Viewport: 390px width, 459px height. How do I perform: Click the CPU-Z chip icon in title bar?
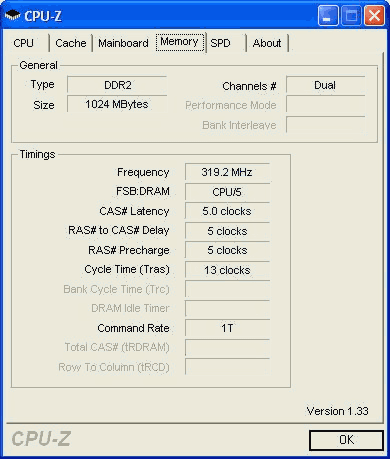(13, 15)
